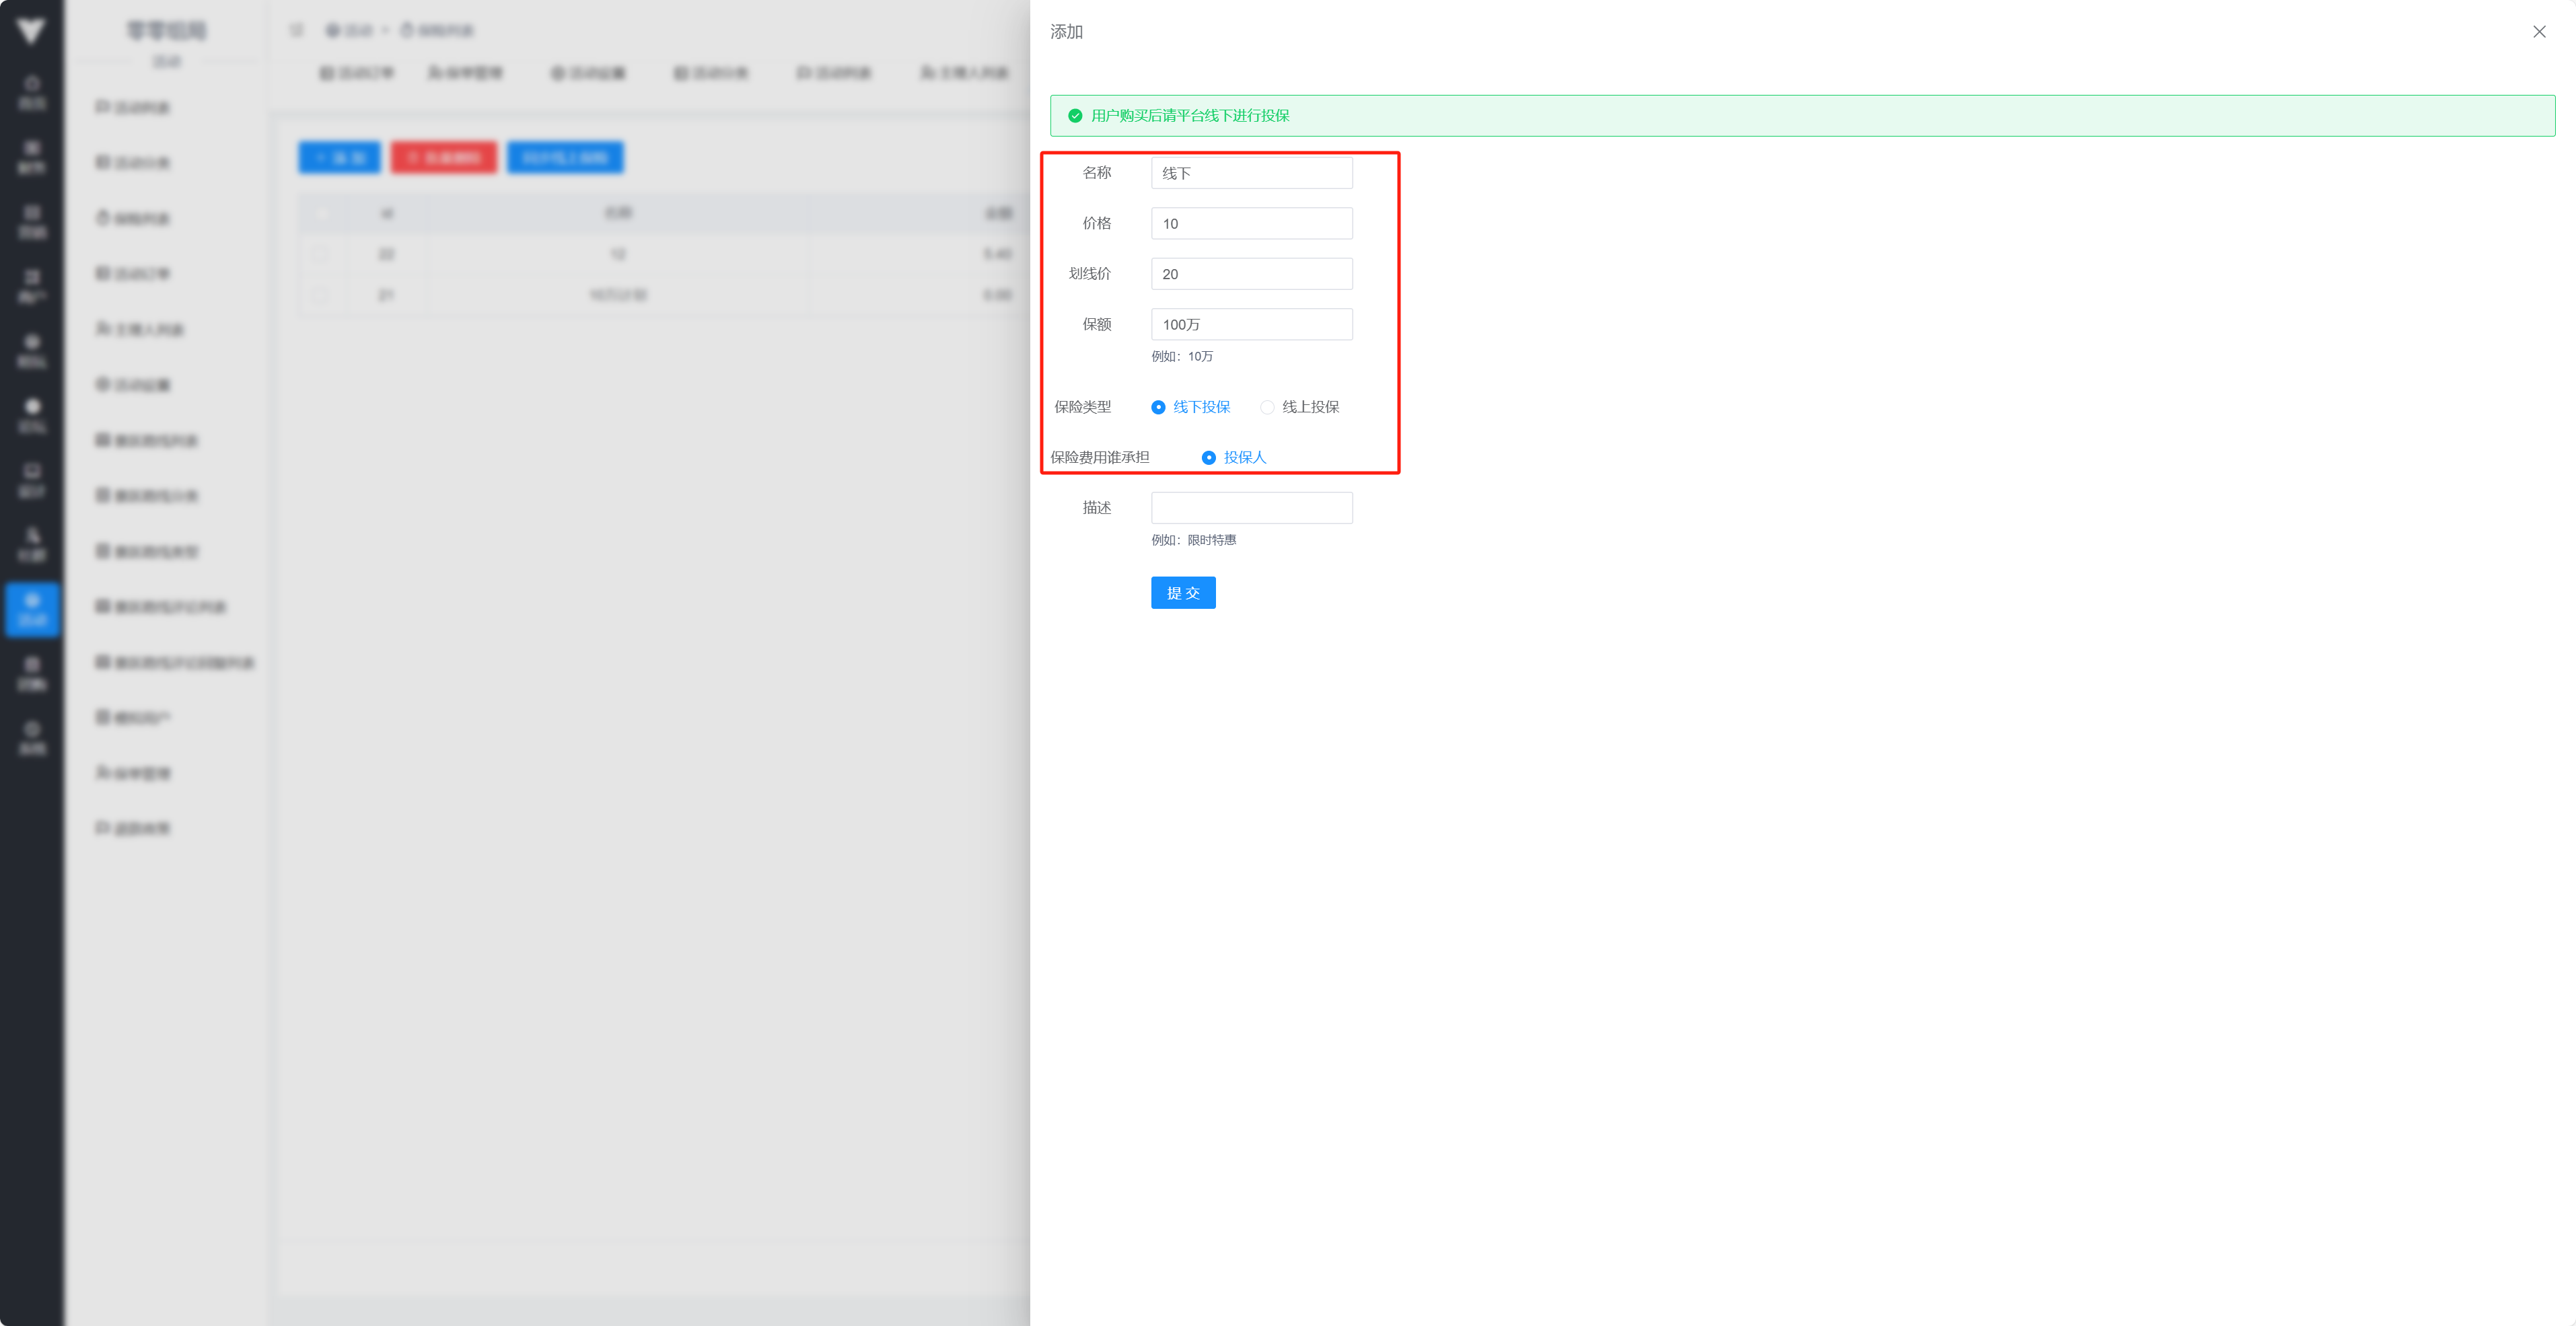Focus the 名称 input containing 线下

click(x=1251, y=173)
